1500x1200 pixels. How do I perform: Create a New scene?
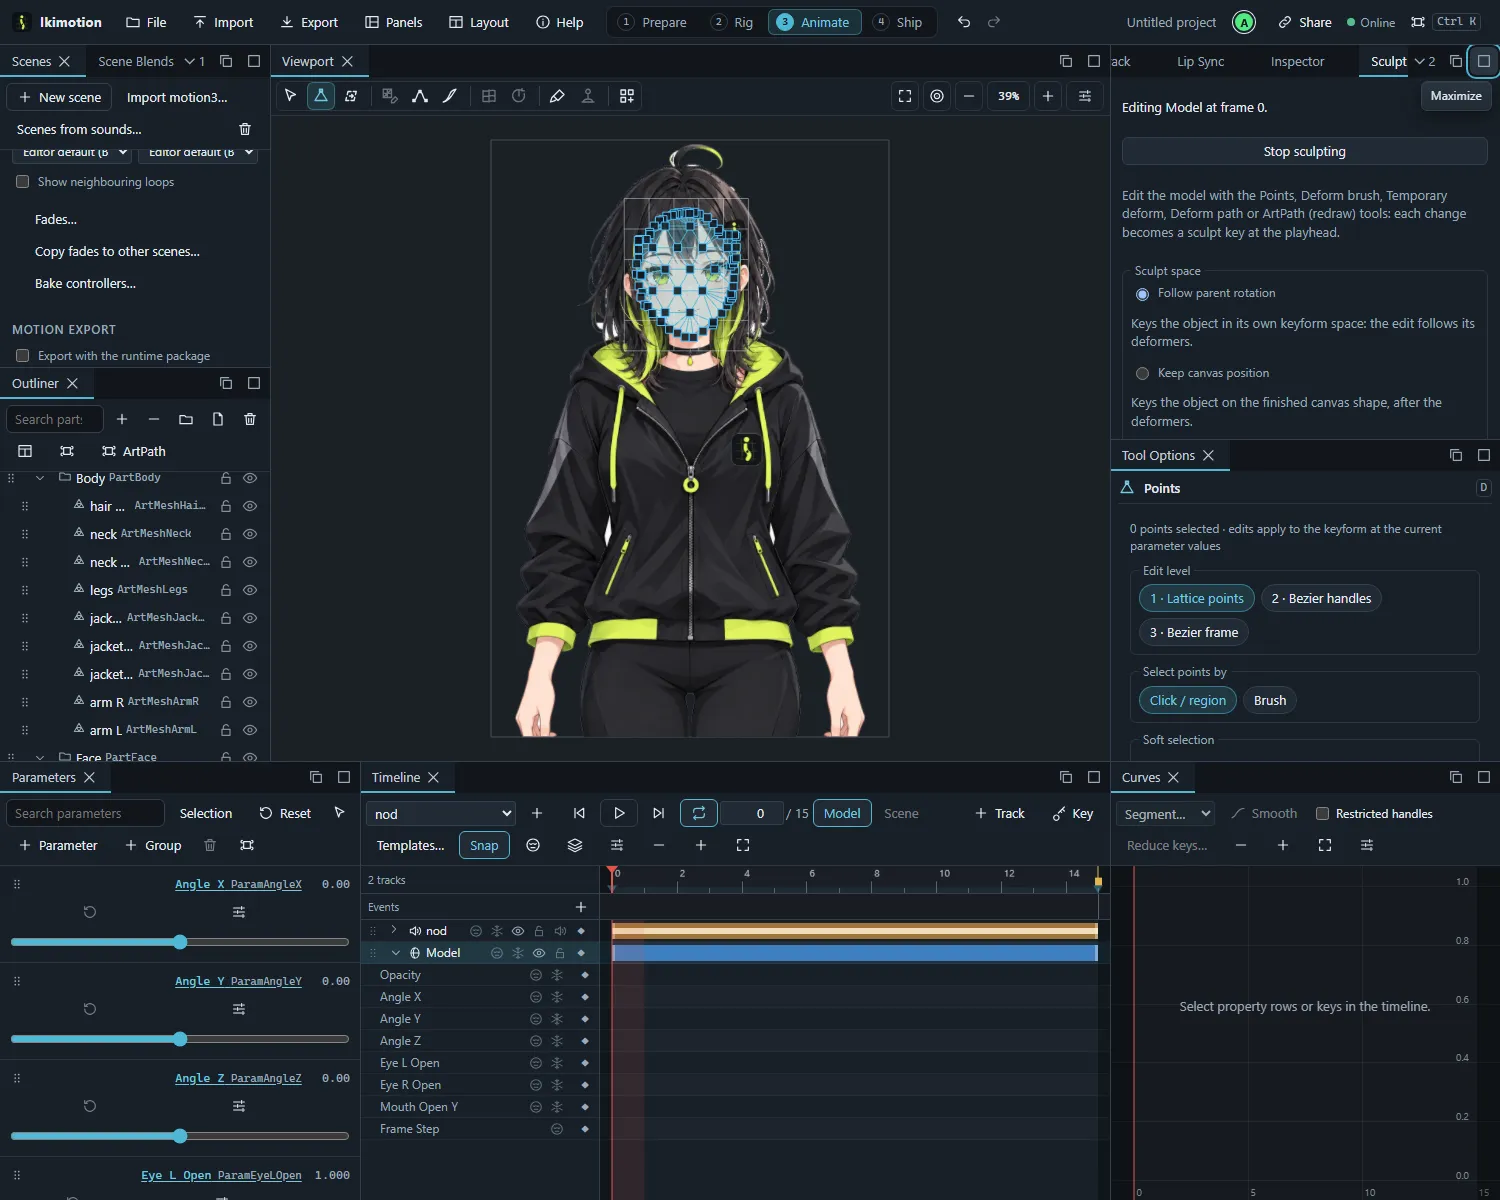coord(60,97)
